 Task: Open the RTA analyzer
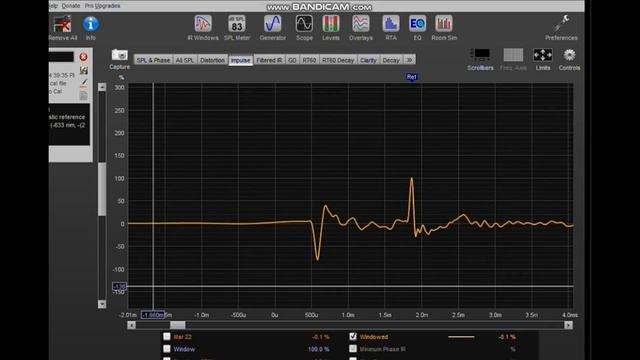pos(391,24)
